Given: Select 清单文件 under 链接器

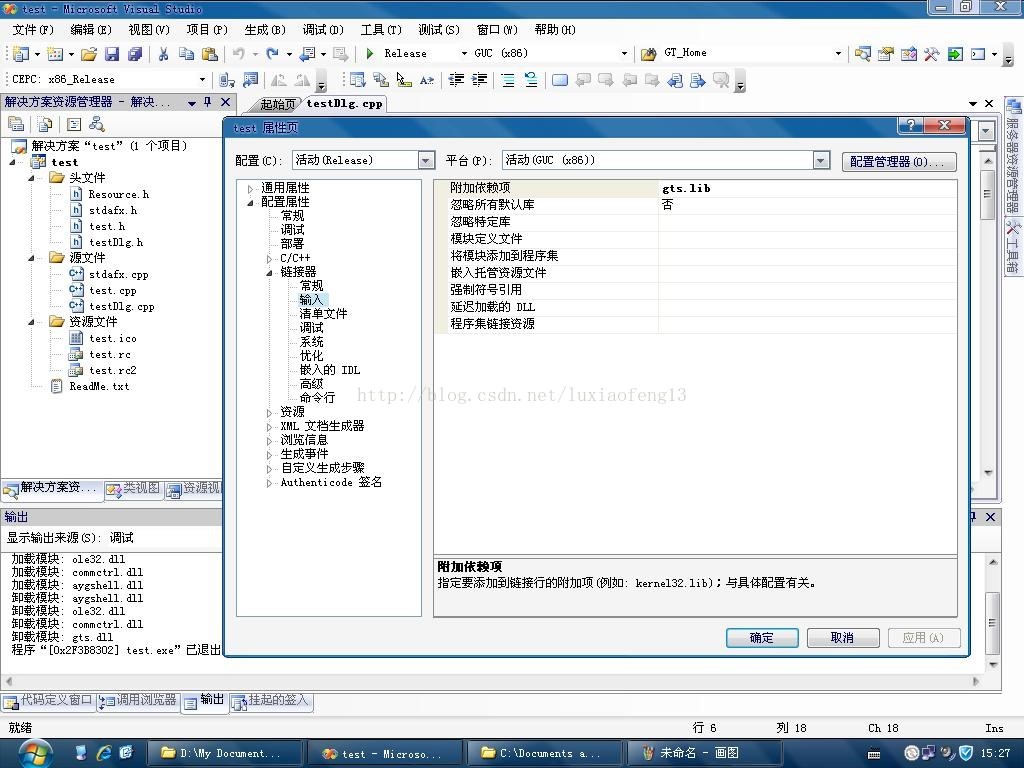Looking at the screenshot, I should tap(323, 314).
